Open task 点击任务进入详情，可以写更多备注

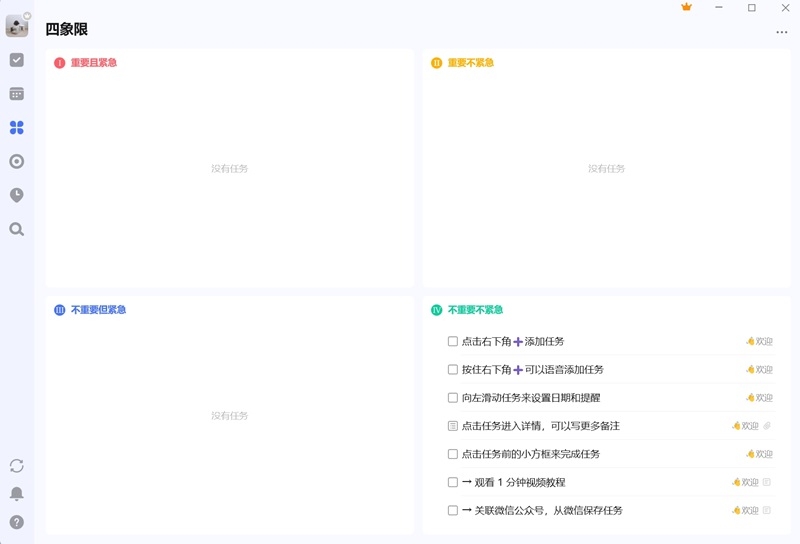(541, 426)
